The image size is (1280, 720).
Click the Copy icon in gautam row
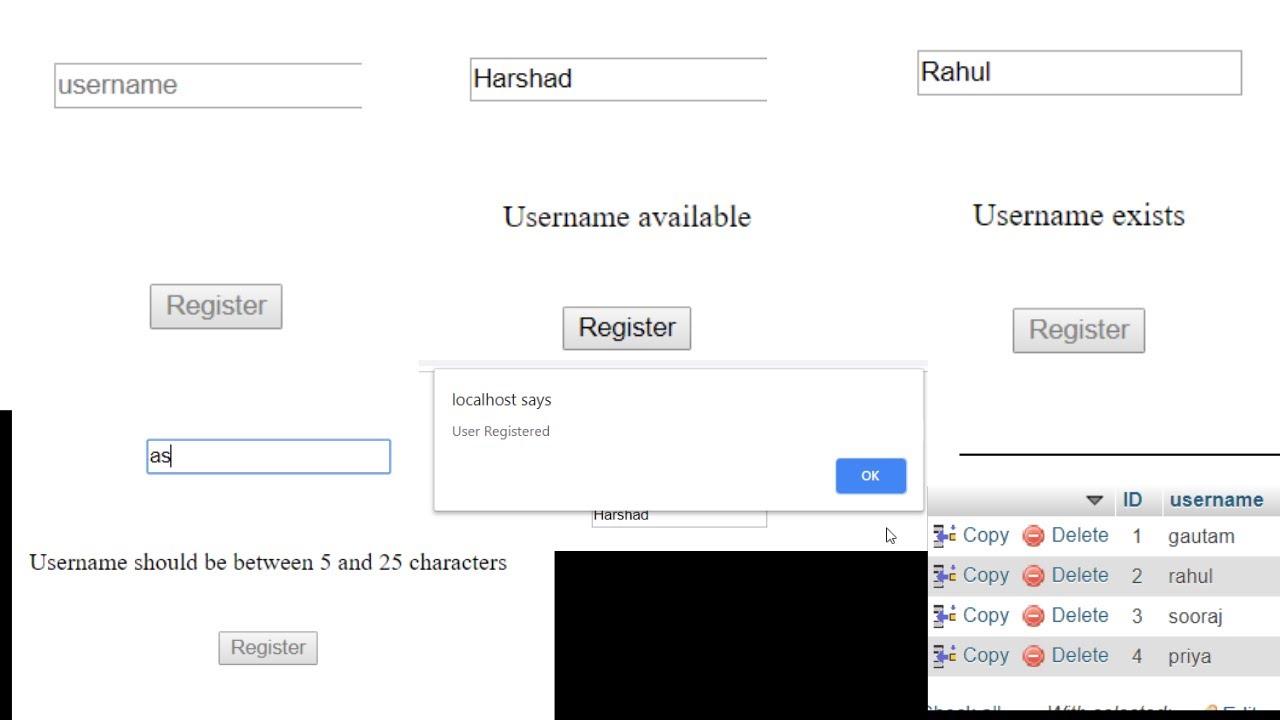[944, 536]
